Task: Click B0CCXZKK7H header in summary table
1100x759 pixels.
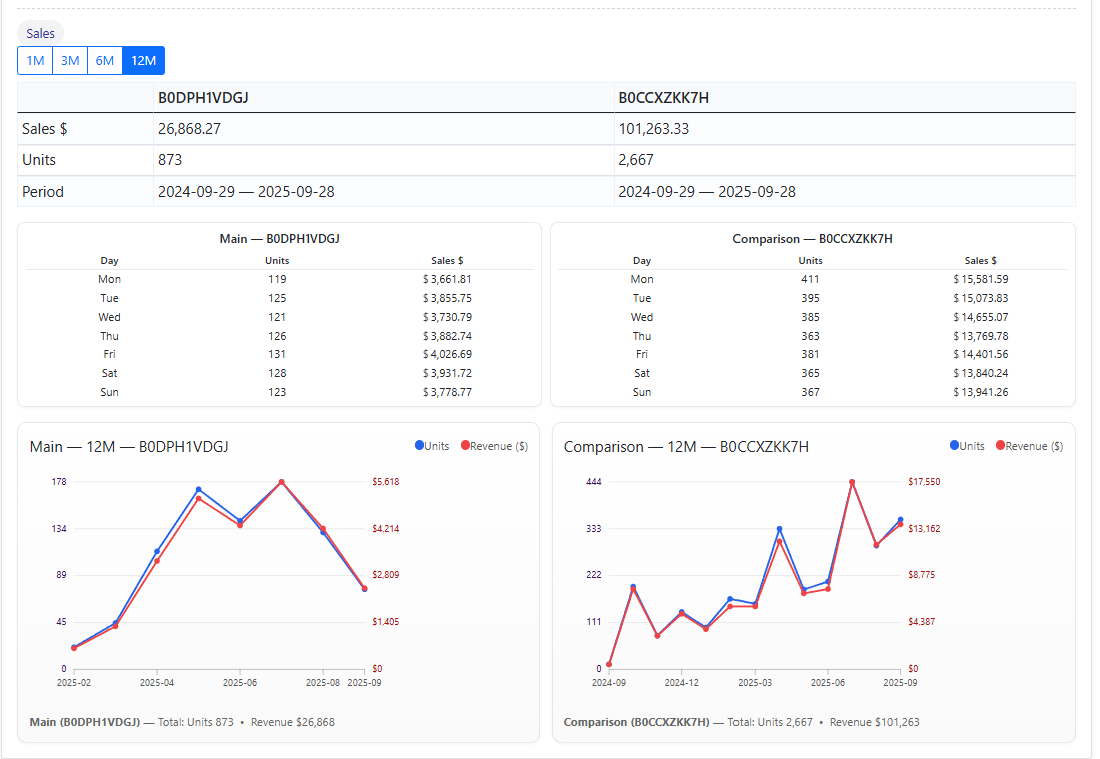Action: pyautogui.click(x=664, y=98)
